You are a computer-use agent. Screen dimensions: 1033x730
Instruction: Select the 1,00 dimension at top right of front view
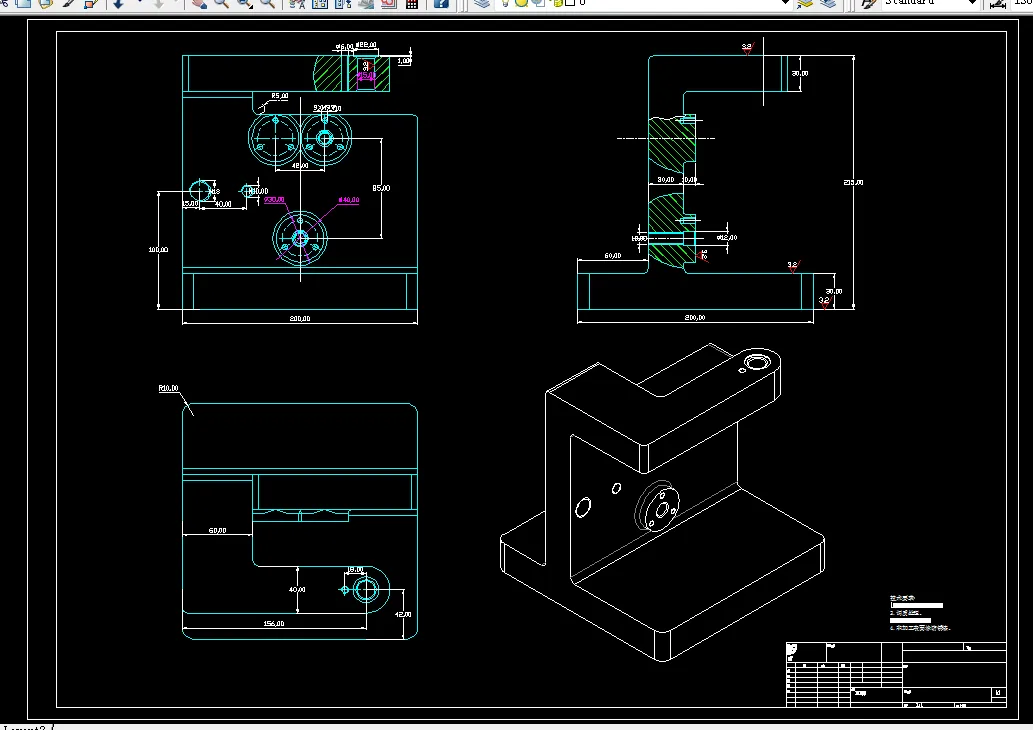(404, 61)
